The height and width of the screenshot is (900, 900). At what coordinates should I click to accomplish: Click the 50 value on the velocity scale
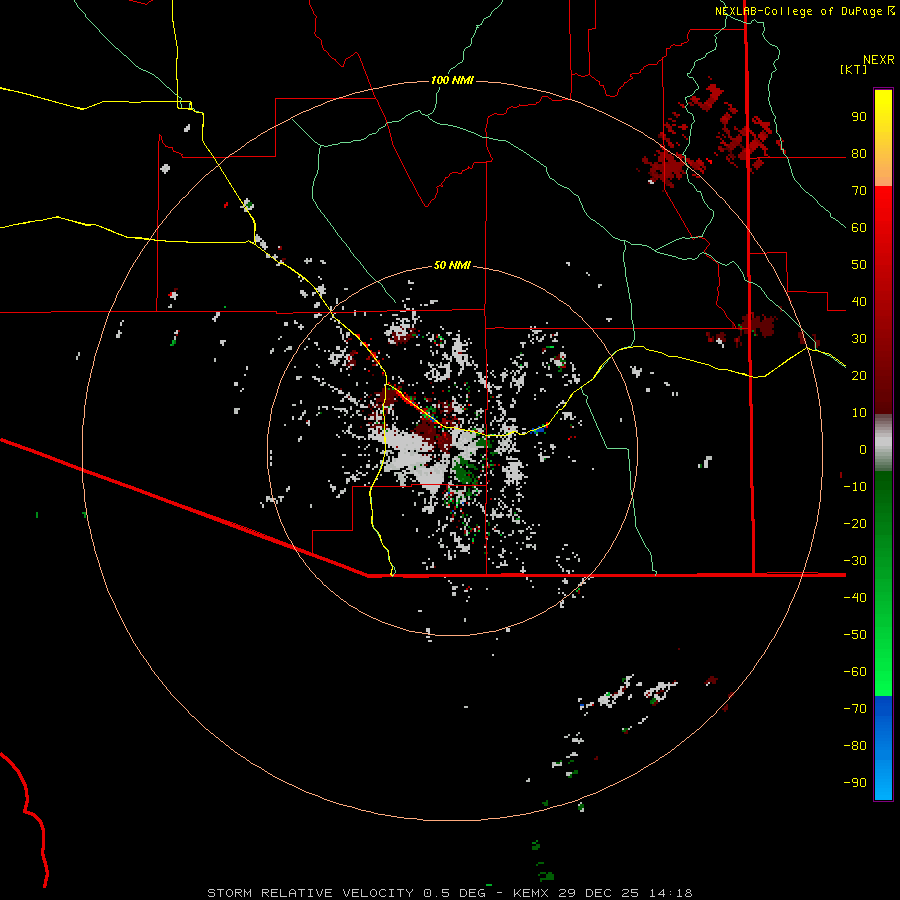[x=859, y=265]
